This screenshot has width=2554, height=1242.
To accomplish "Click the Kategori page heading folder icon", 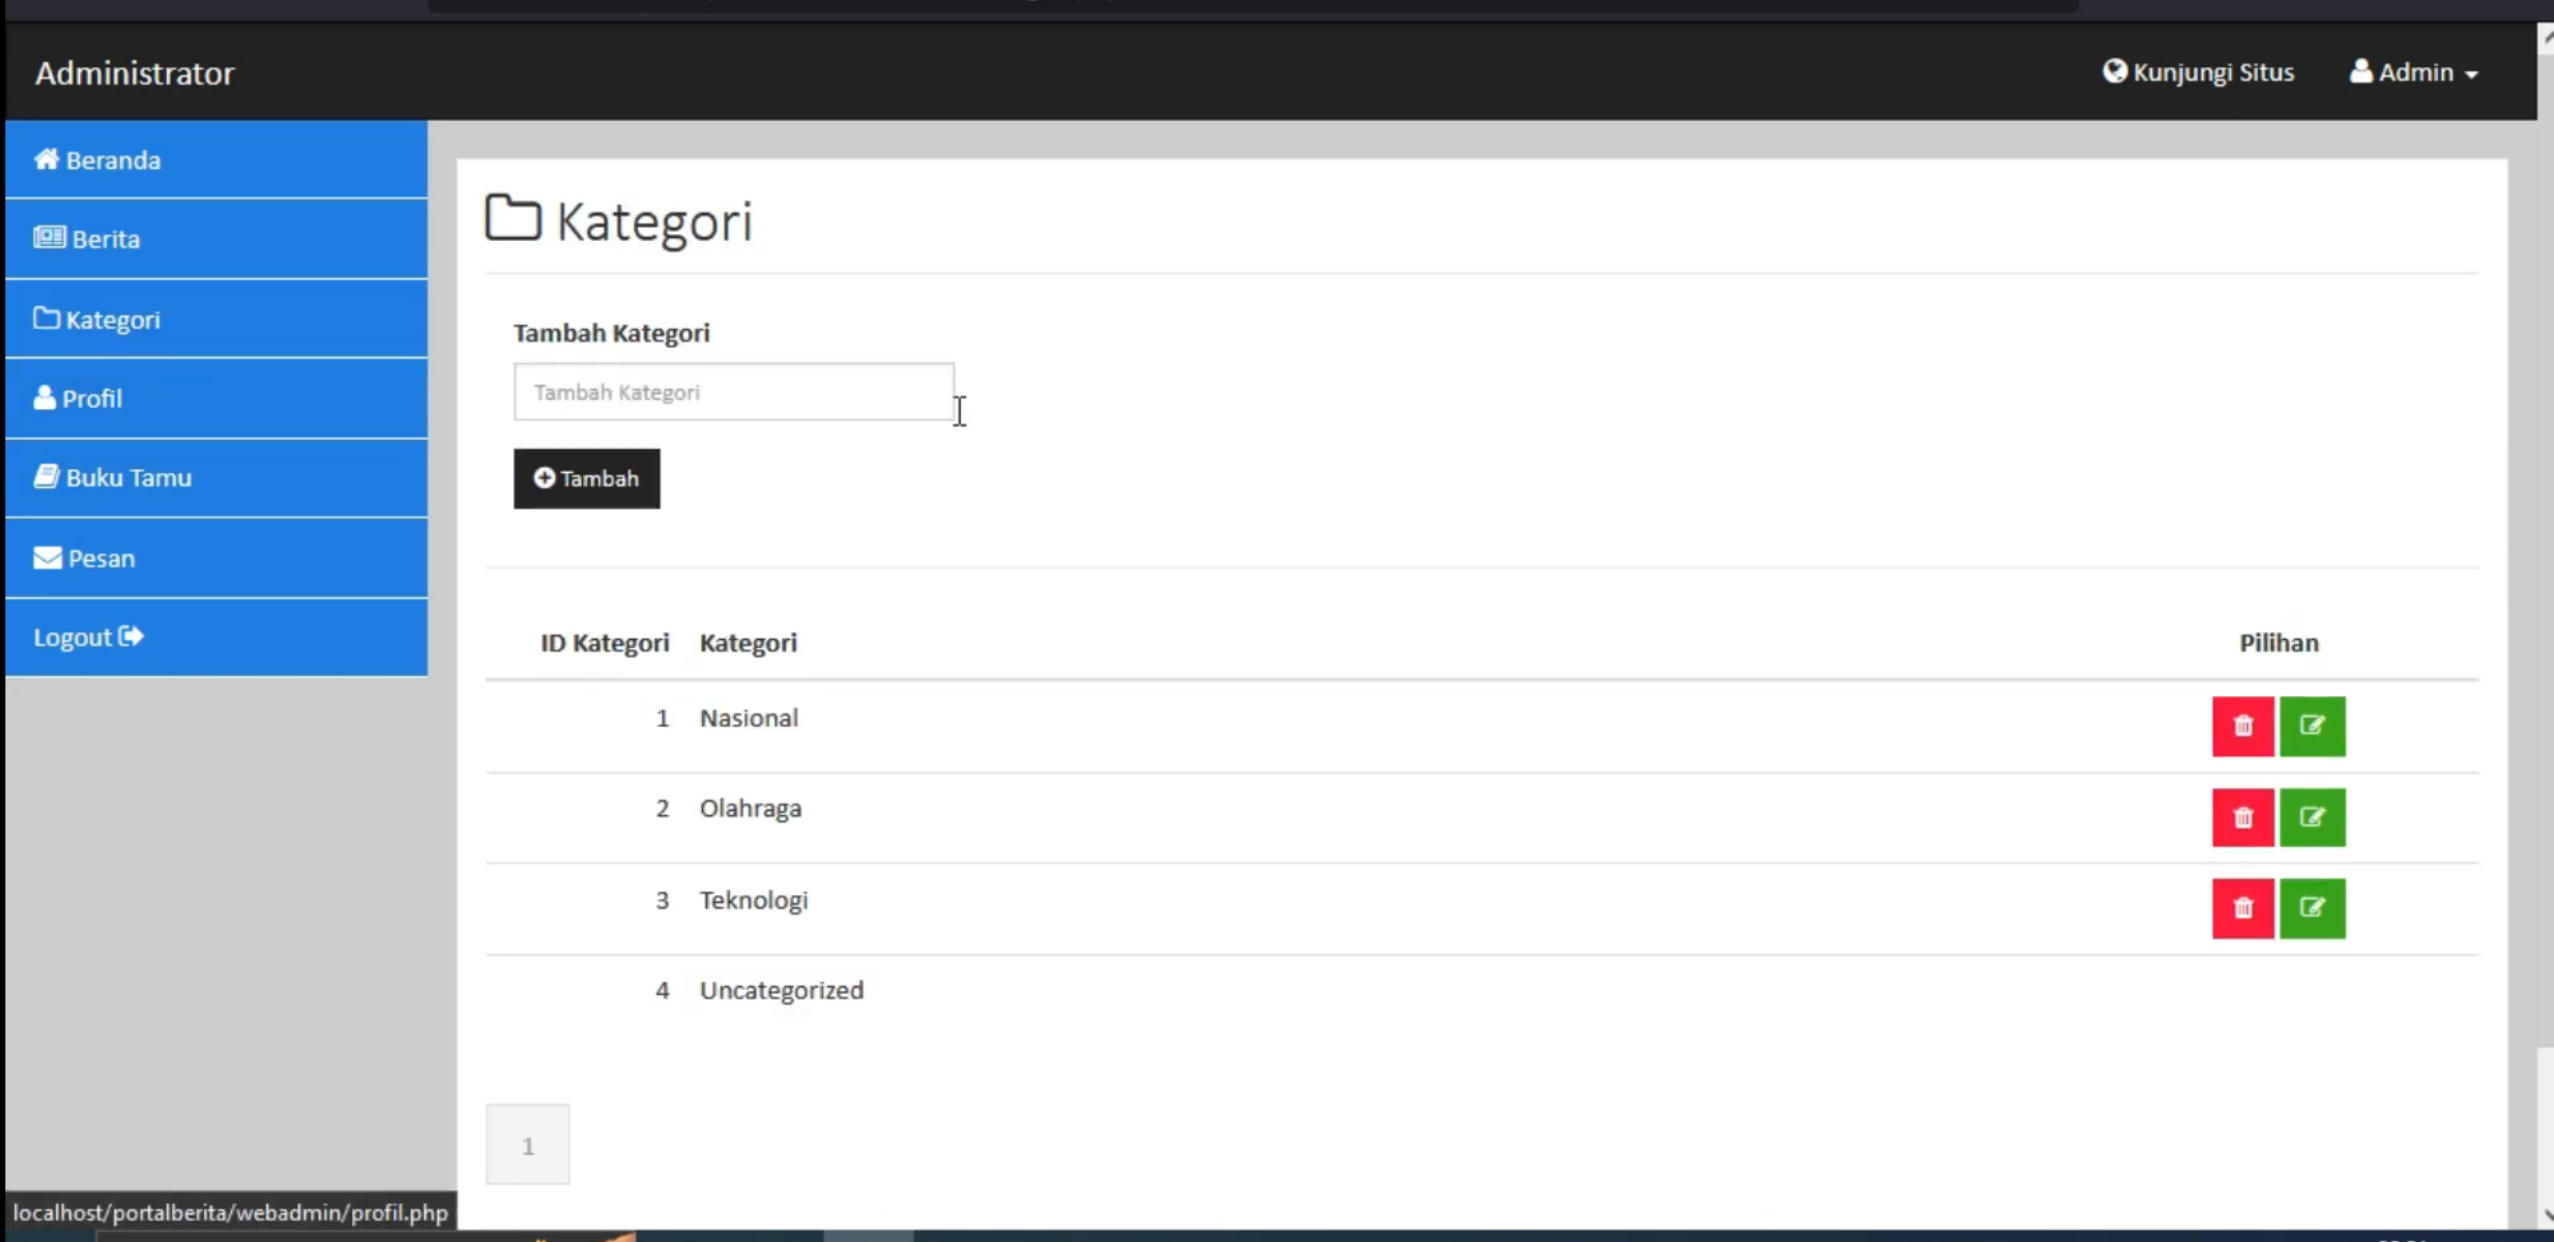I will [513, 218].
